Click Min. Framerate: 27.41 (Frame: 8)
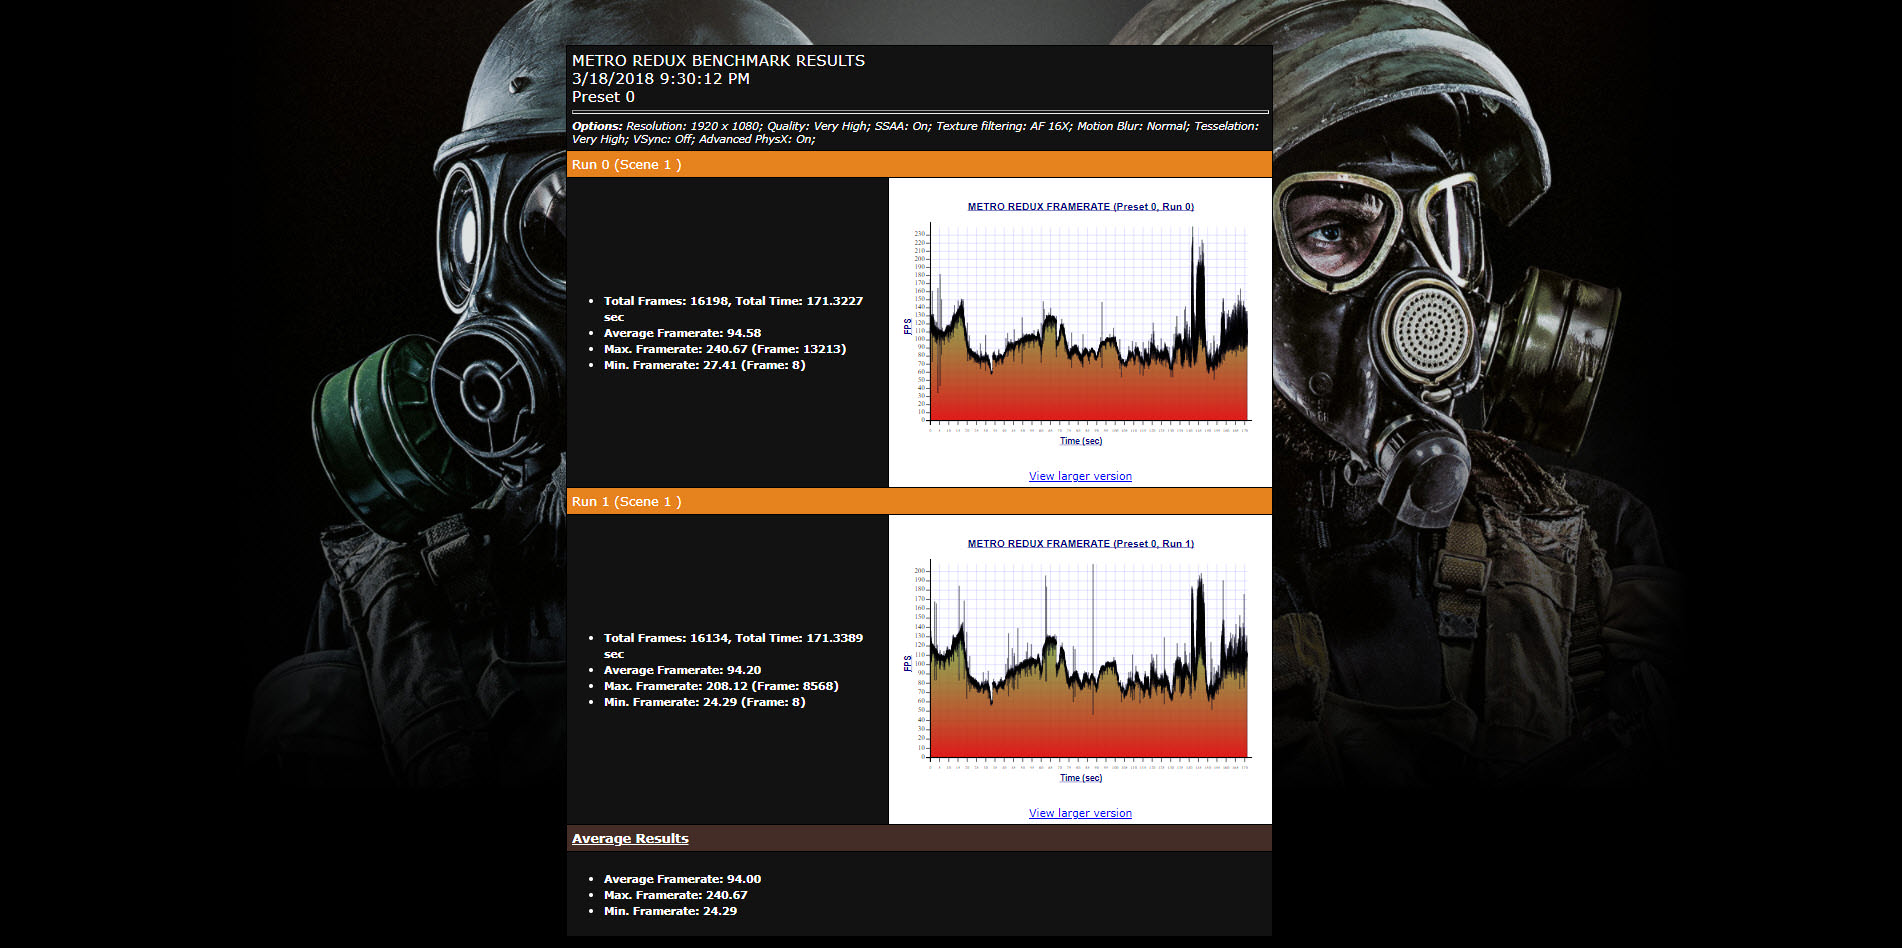 coord(704,365)
